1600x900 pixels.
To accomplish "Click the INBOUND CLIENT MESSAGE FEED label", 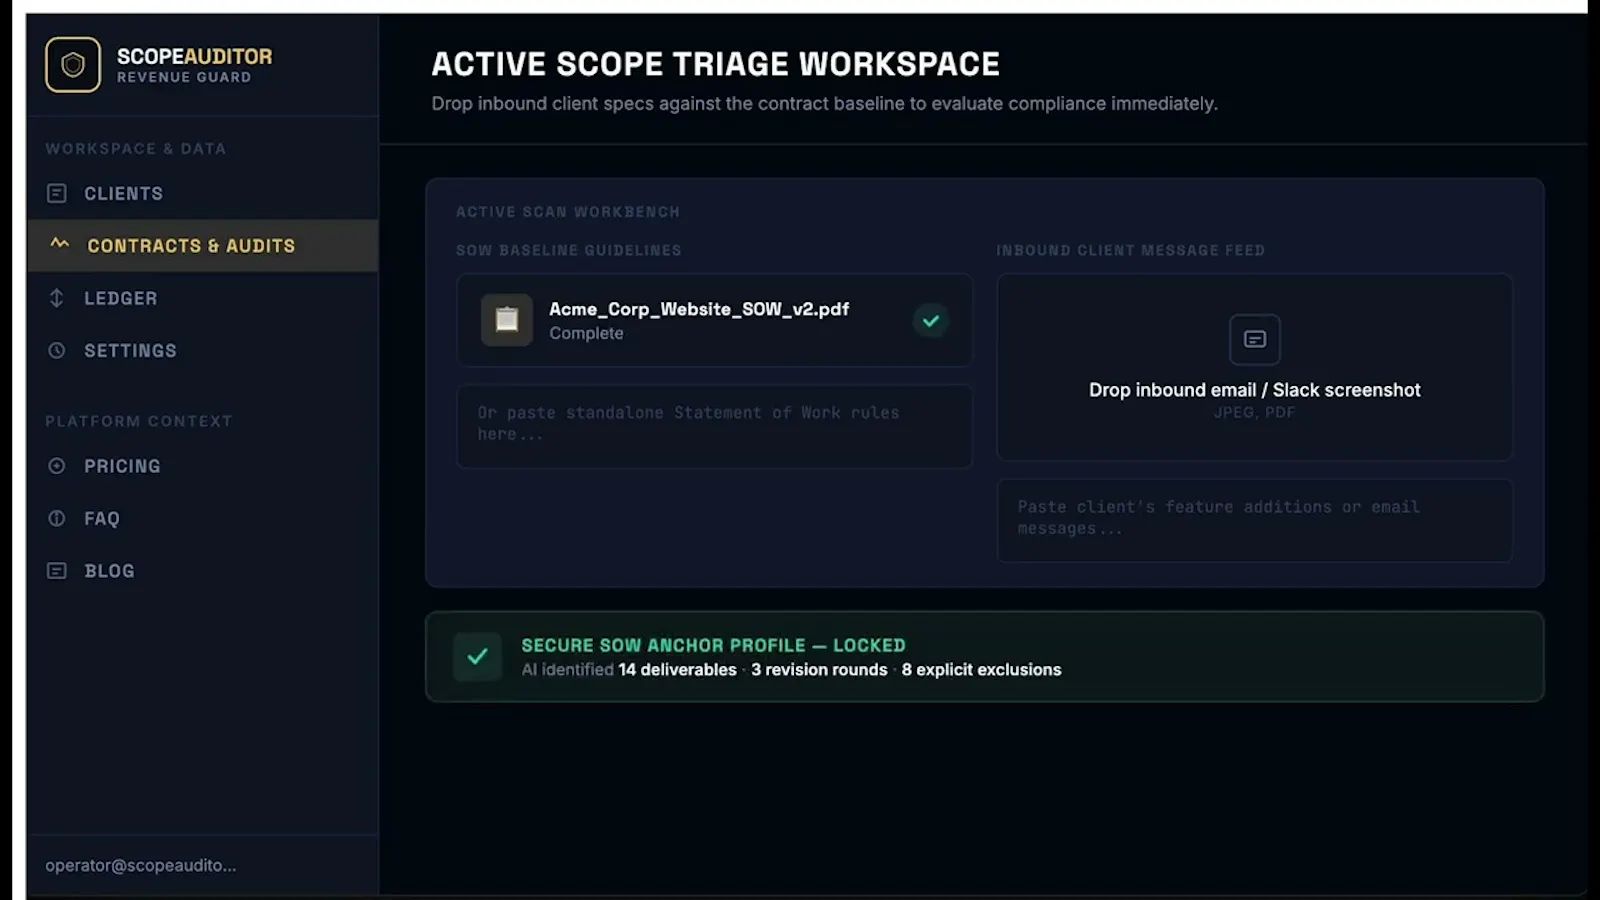I will coord(1130,250).
